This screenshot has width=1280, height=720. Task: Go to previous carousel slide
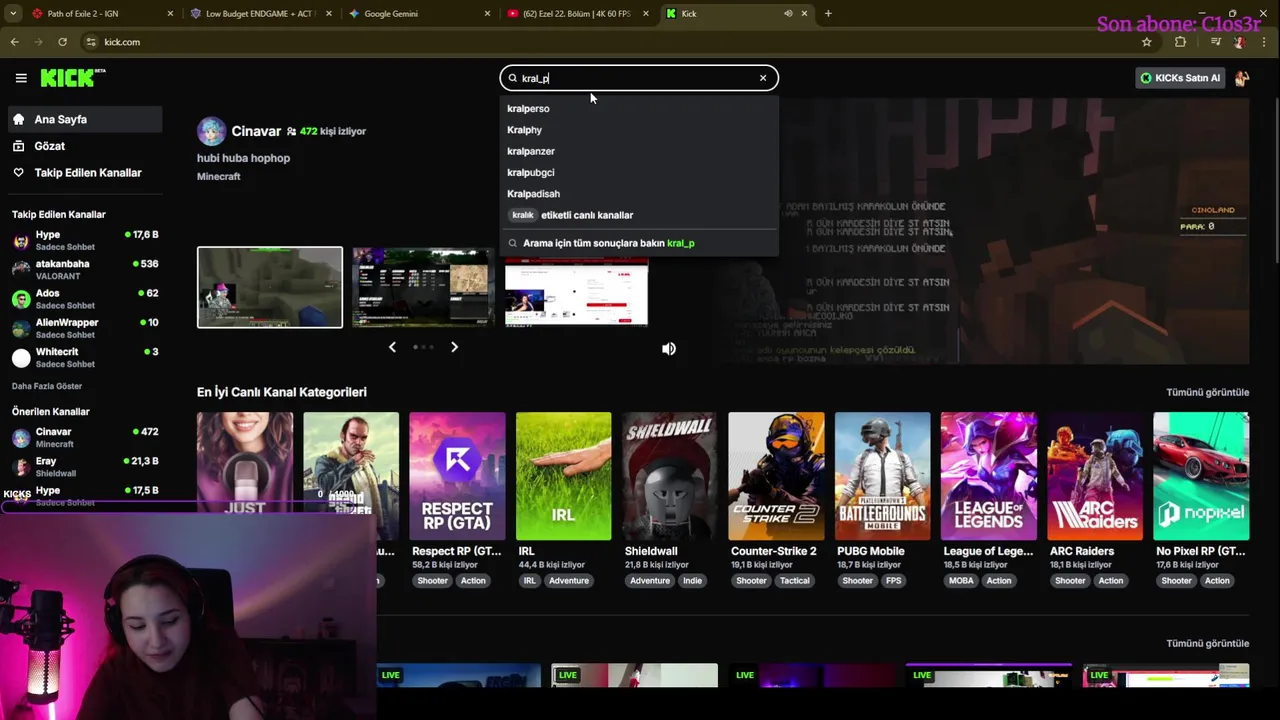pyautogui.click(x=392, y=347)
